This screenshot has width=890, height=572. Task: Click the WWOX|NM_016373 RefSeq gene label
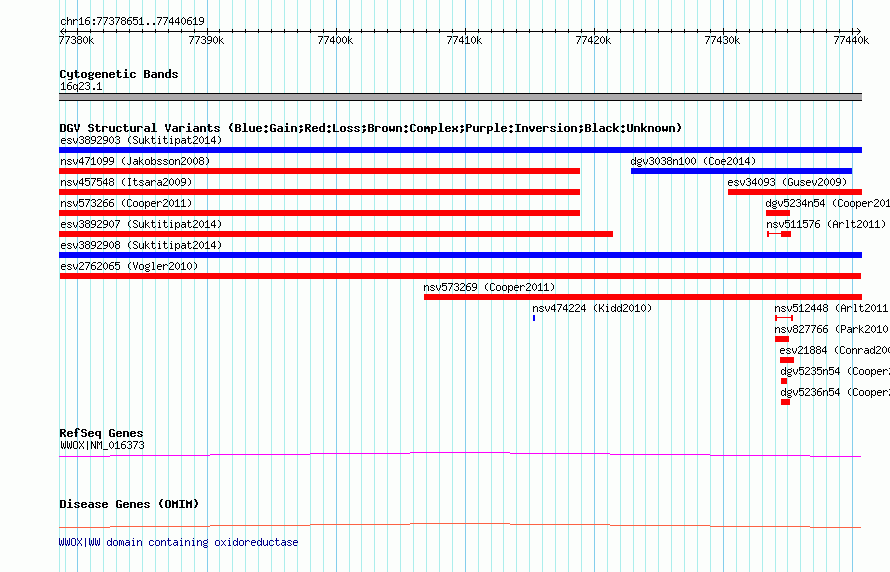point(102,445)
